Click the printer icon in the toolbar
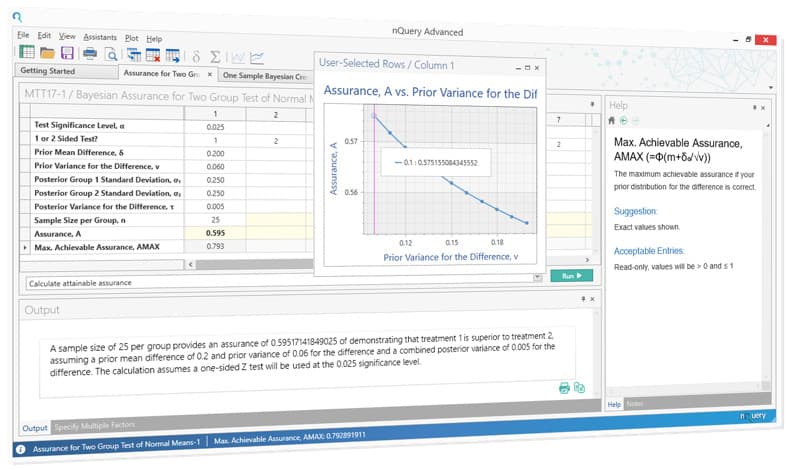The height and width of the screenshot is (470, 800). pos(90,54)
